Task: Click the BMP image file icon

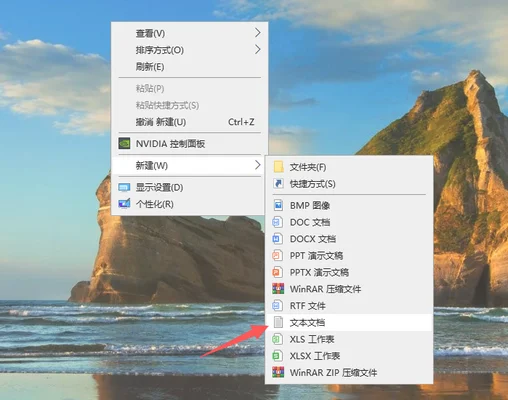Action: pos(278,205)
